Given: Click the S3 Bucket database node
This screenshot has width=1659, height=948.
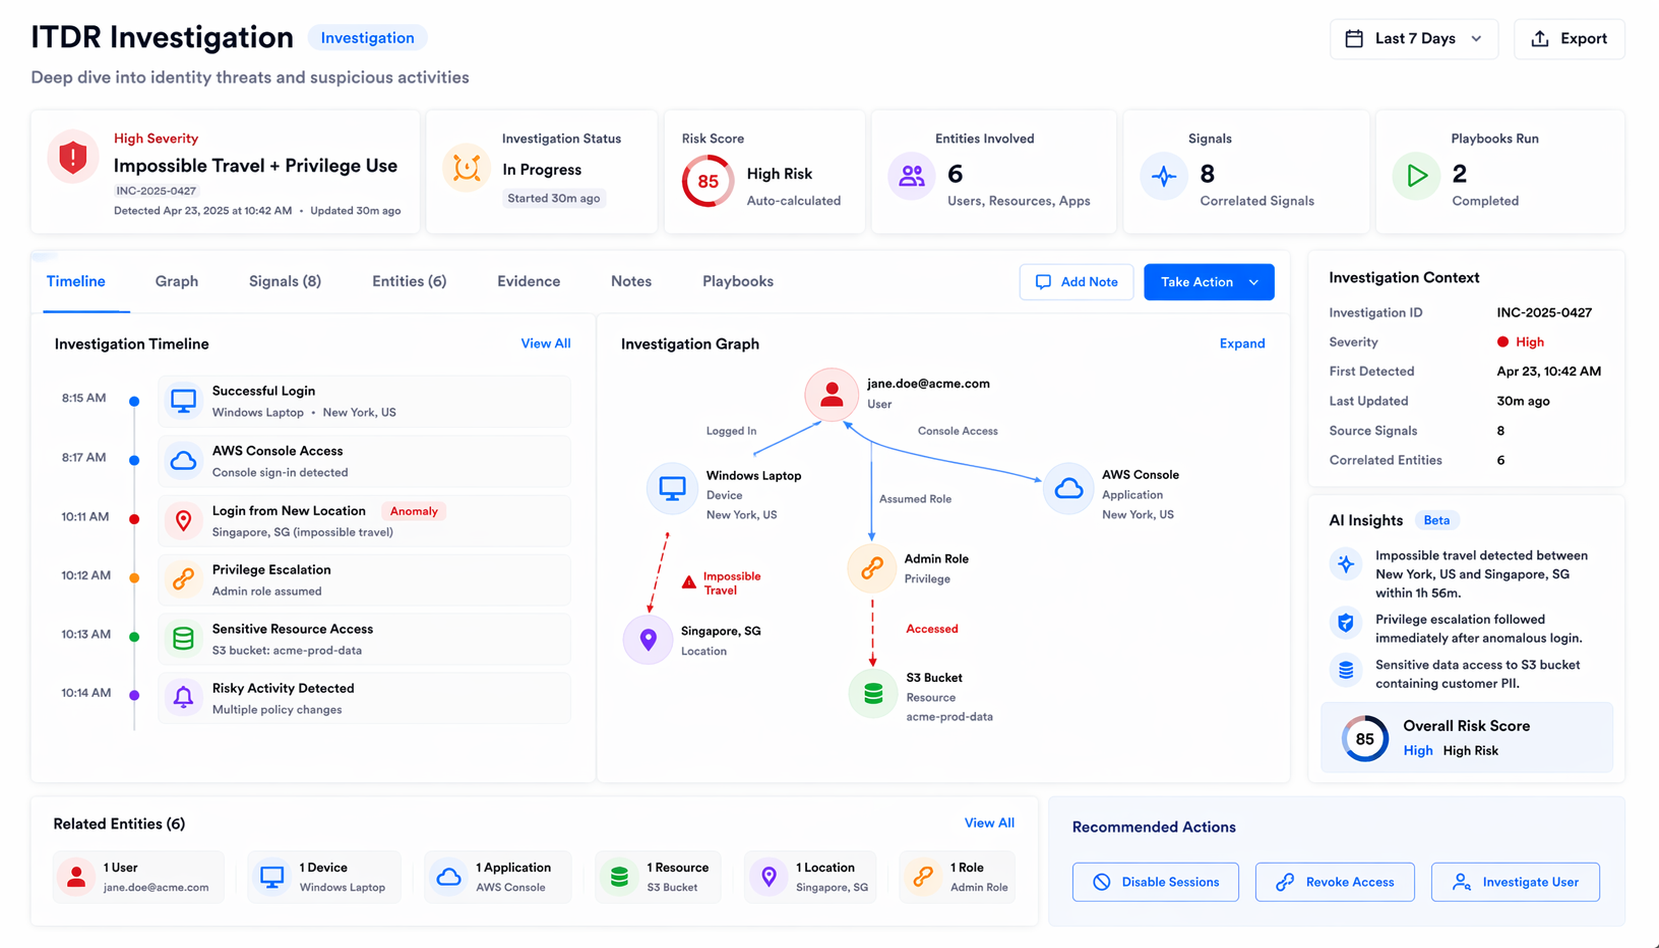Looking at the screenshot, I should coord(872,693).
